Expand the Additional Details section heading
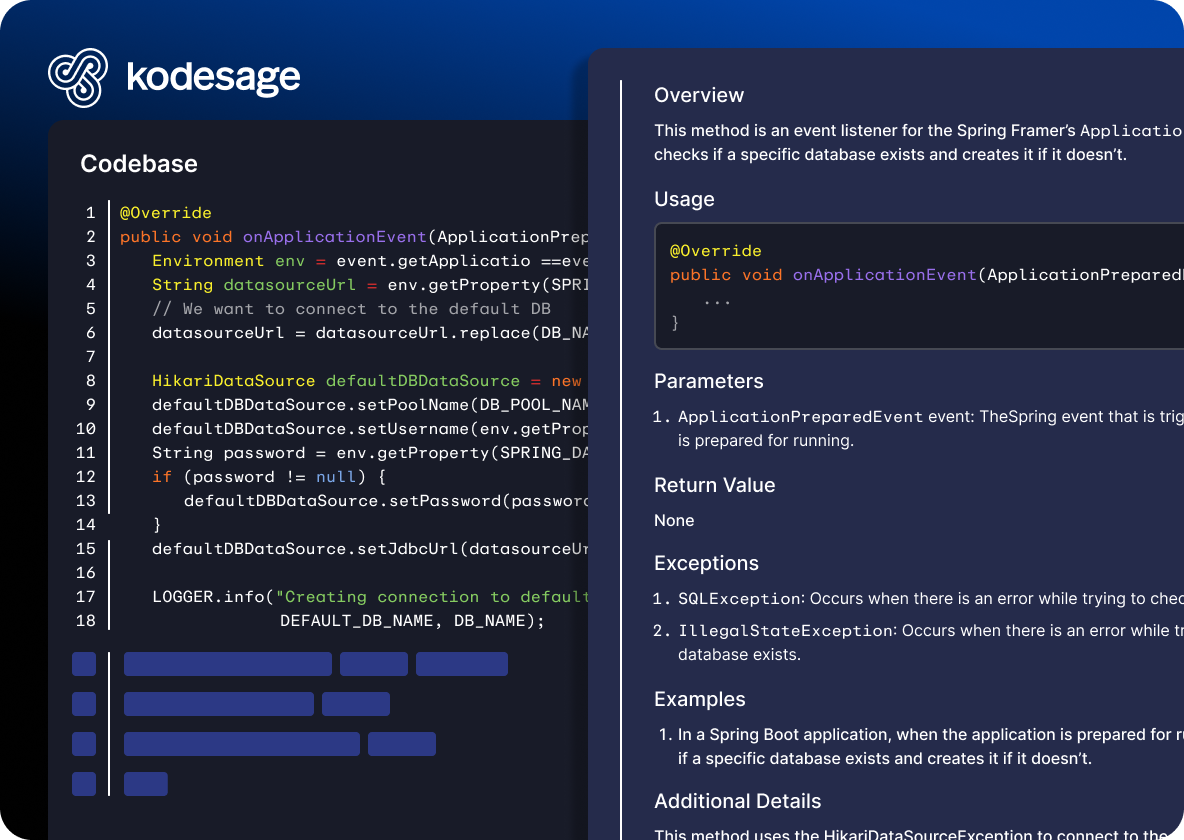 [737, 801]
